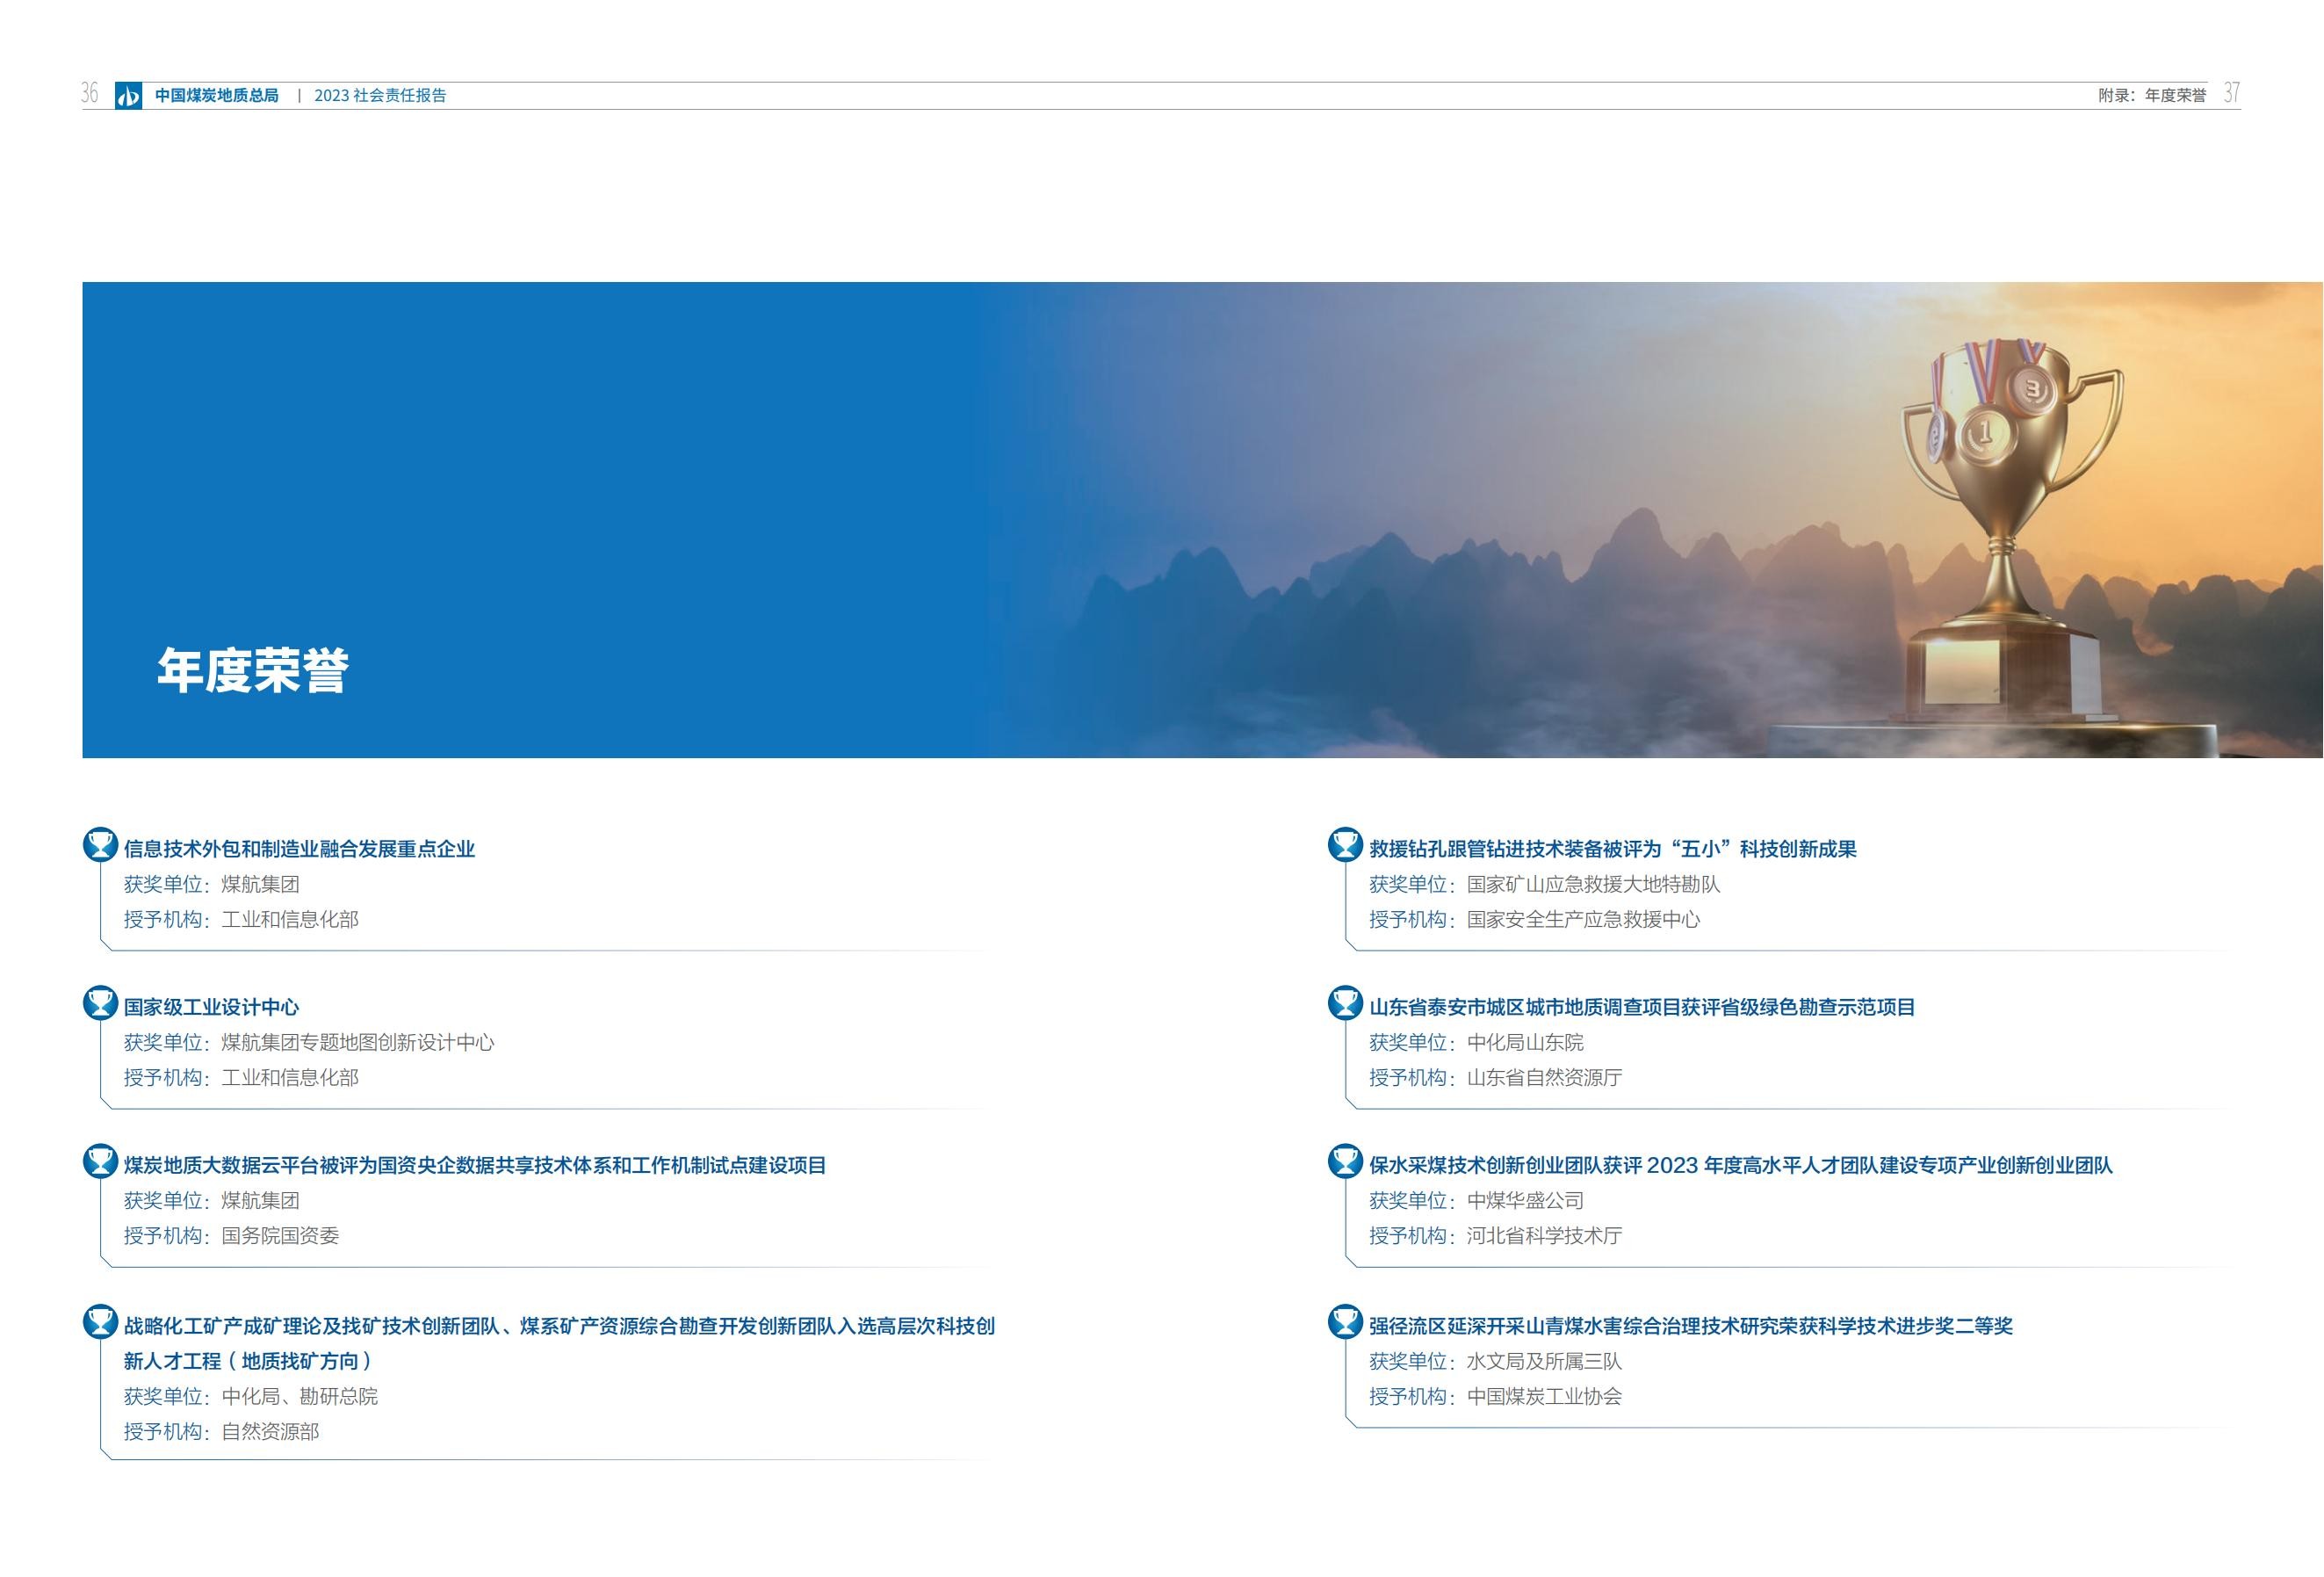This screenshot has height=1577, width=2324.
Task: Click page number 37
Action: (2231, 93)
